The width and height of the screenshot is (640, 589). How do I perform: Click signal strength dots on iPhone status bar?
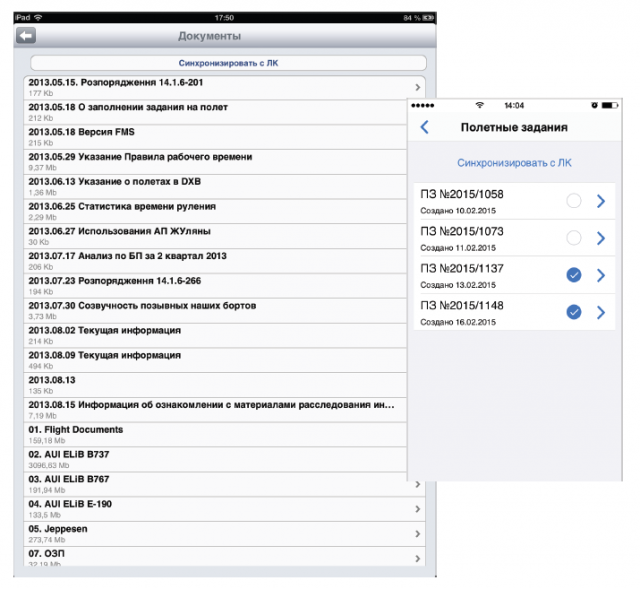(x=422, y=106)
